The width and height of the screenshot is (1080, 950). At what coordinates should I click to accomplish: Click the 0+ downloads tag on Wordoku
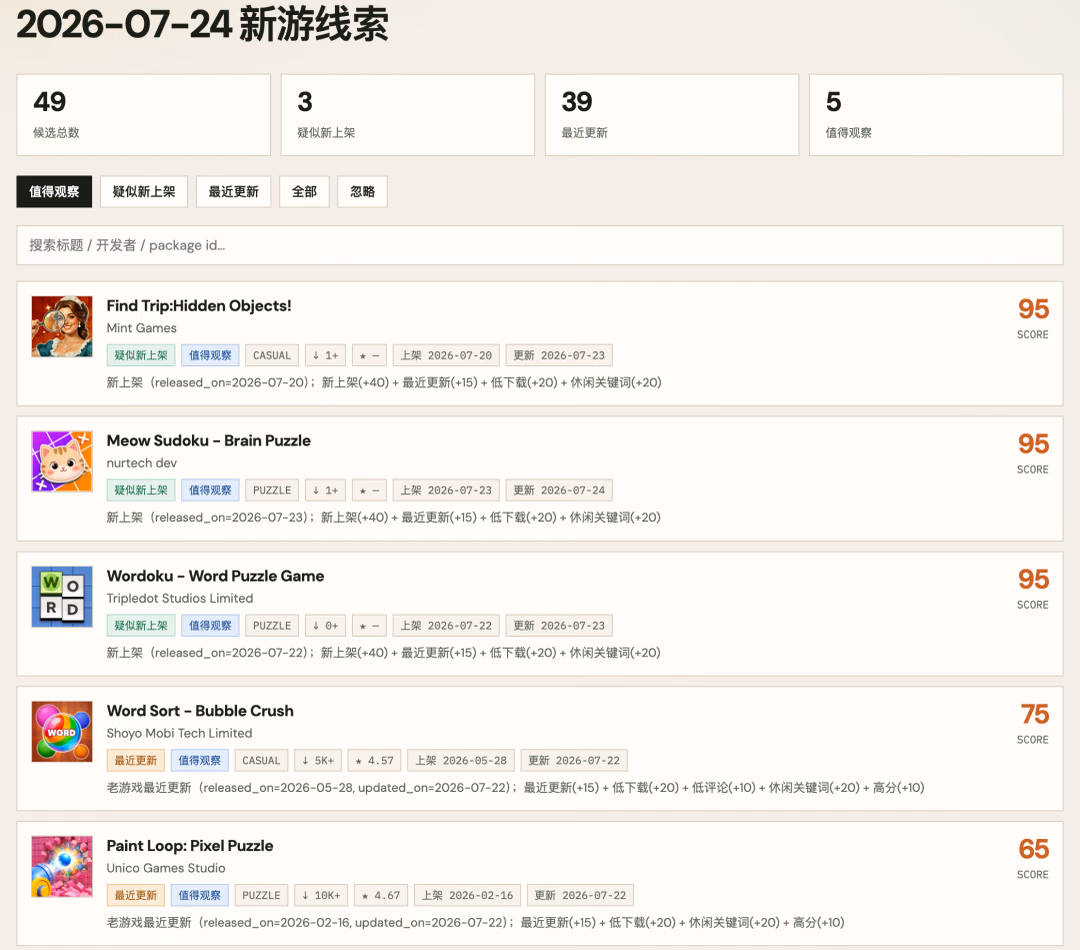[x=325, y=626]
